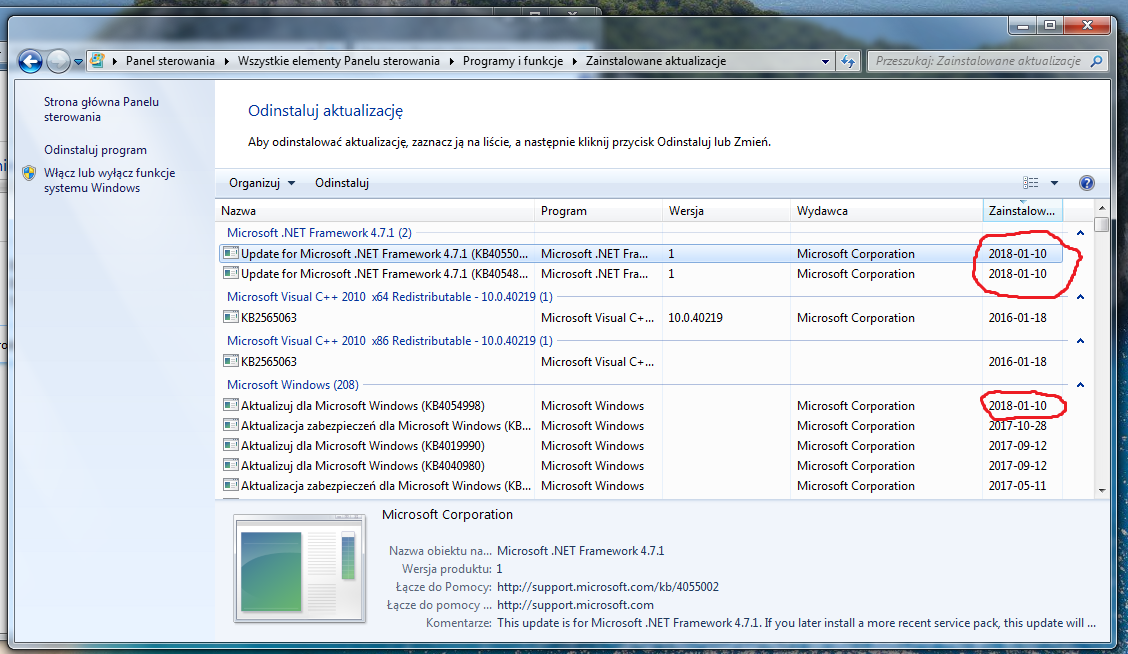Viewport: 1128px width, 654px height.
Task: Collapse the Microsoft Windows (208) group
Action: (x=1080, y=385)
